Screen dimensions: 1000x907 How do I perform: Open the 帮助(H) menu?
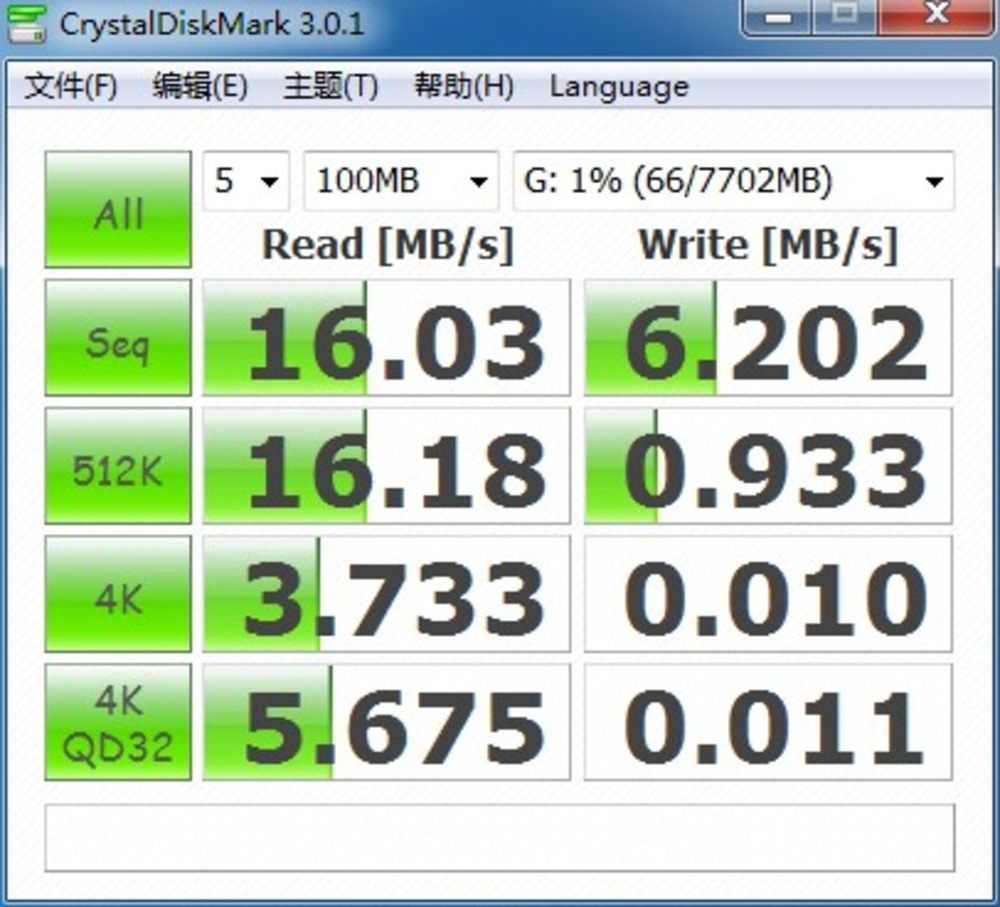click(464, 86)
